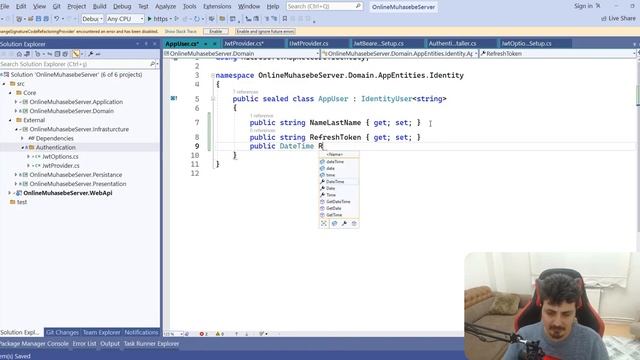Open the Task Runner Explorer tab

tap(151, 344)
